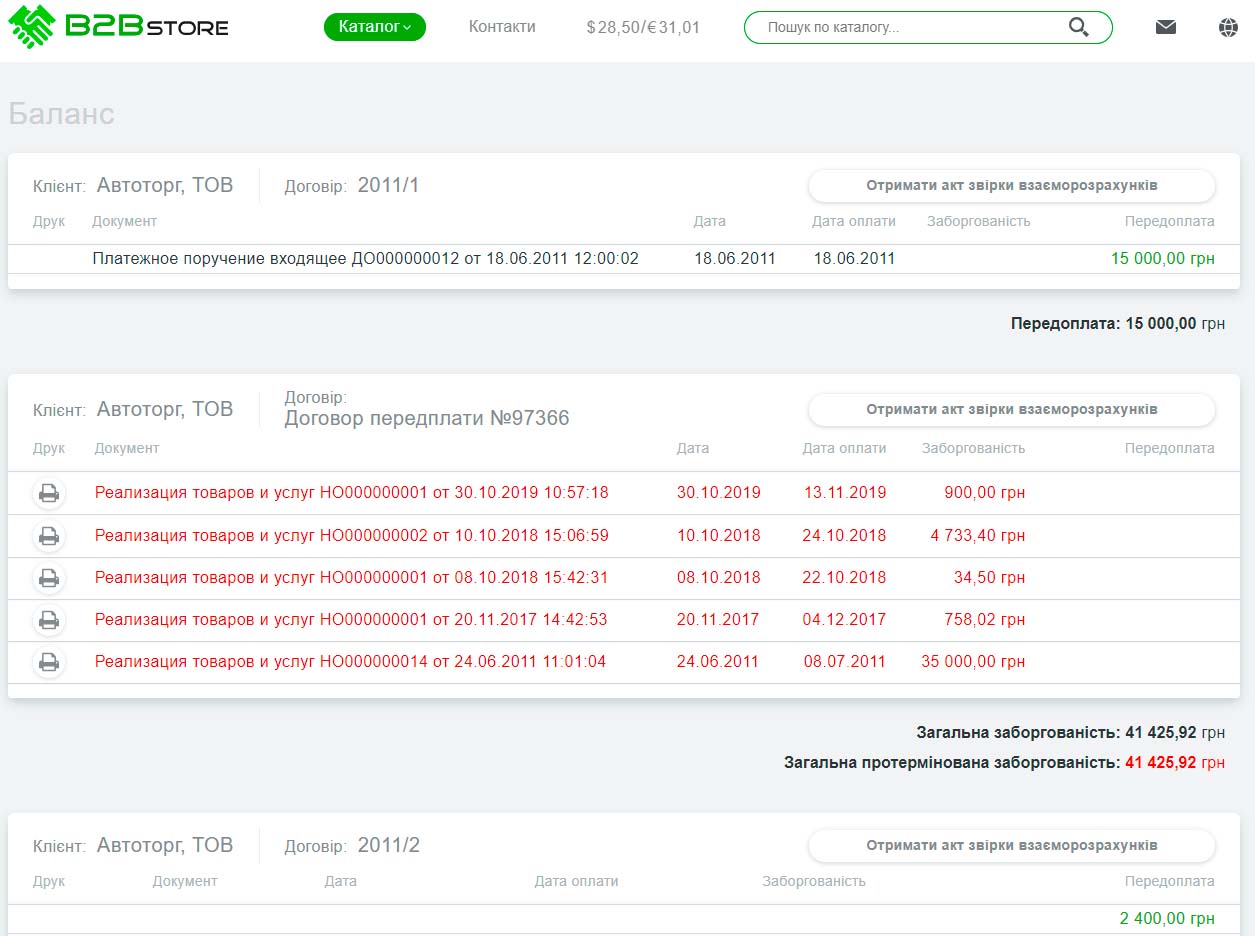Open the Контакти page
Image resolution: width=1255 pixels, height=936 pixels.
tap(502, 27)
